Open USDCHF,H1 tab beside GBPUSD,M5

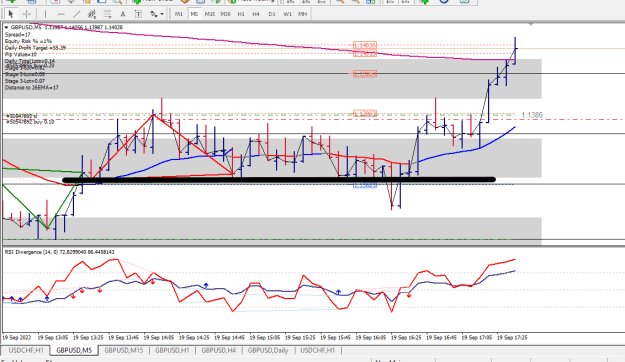click(26, 350)
